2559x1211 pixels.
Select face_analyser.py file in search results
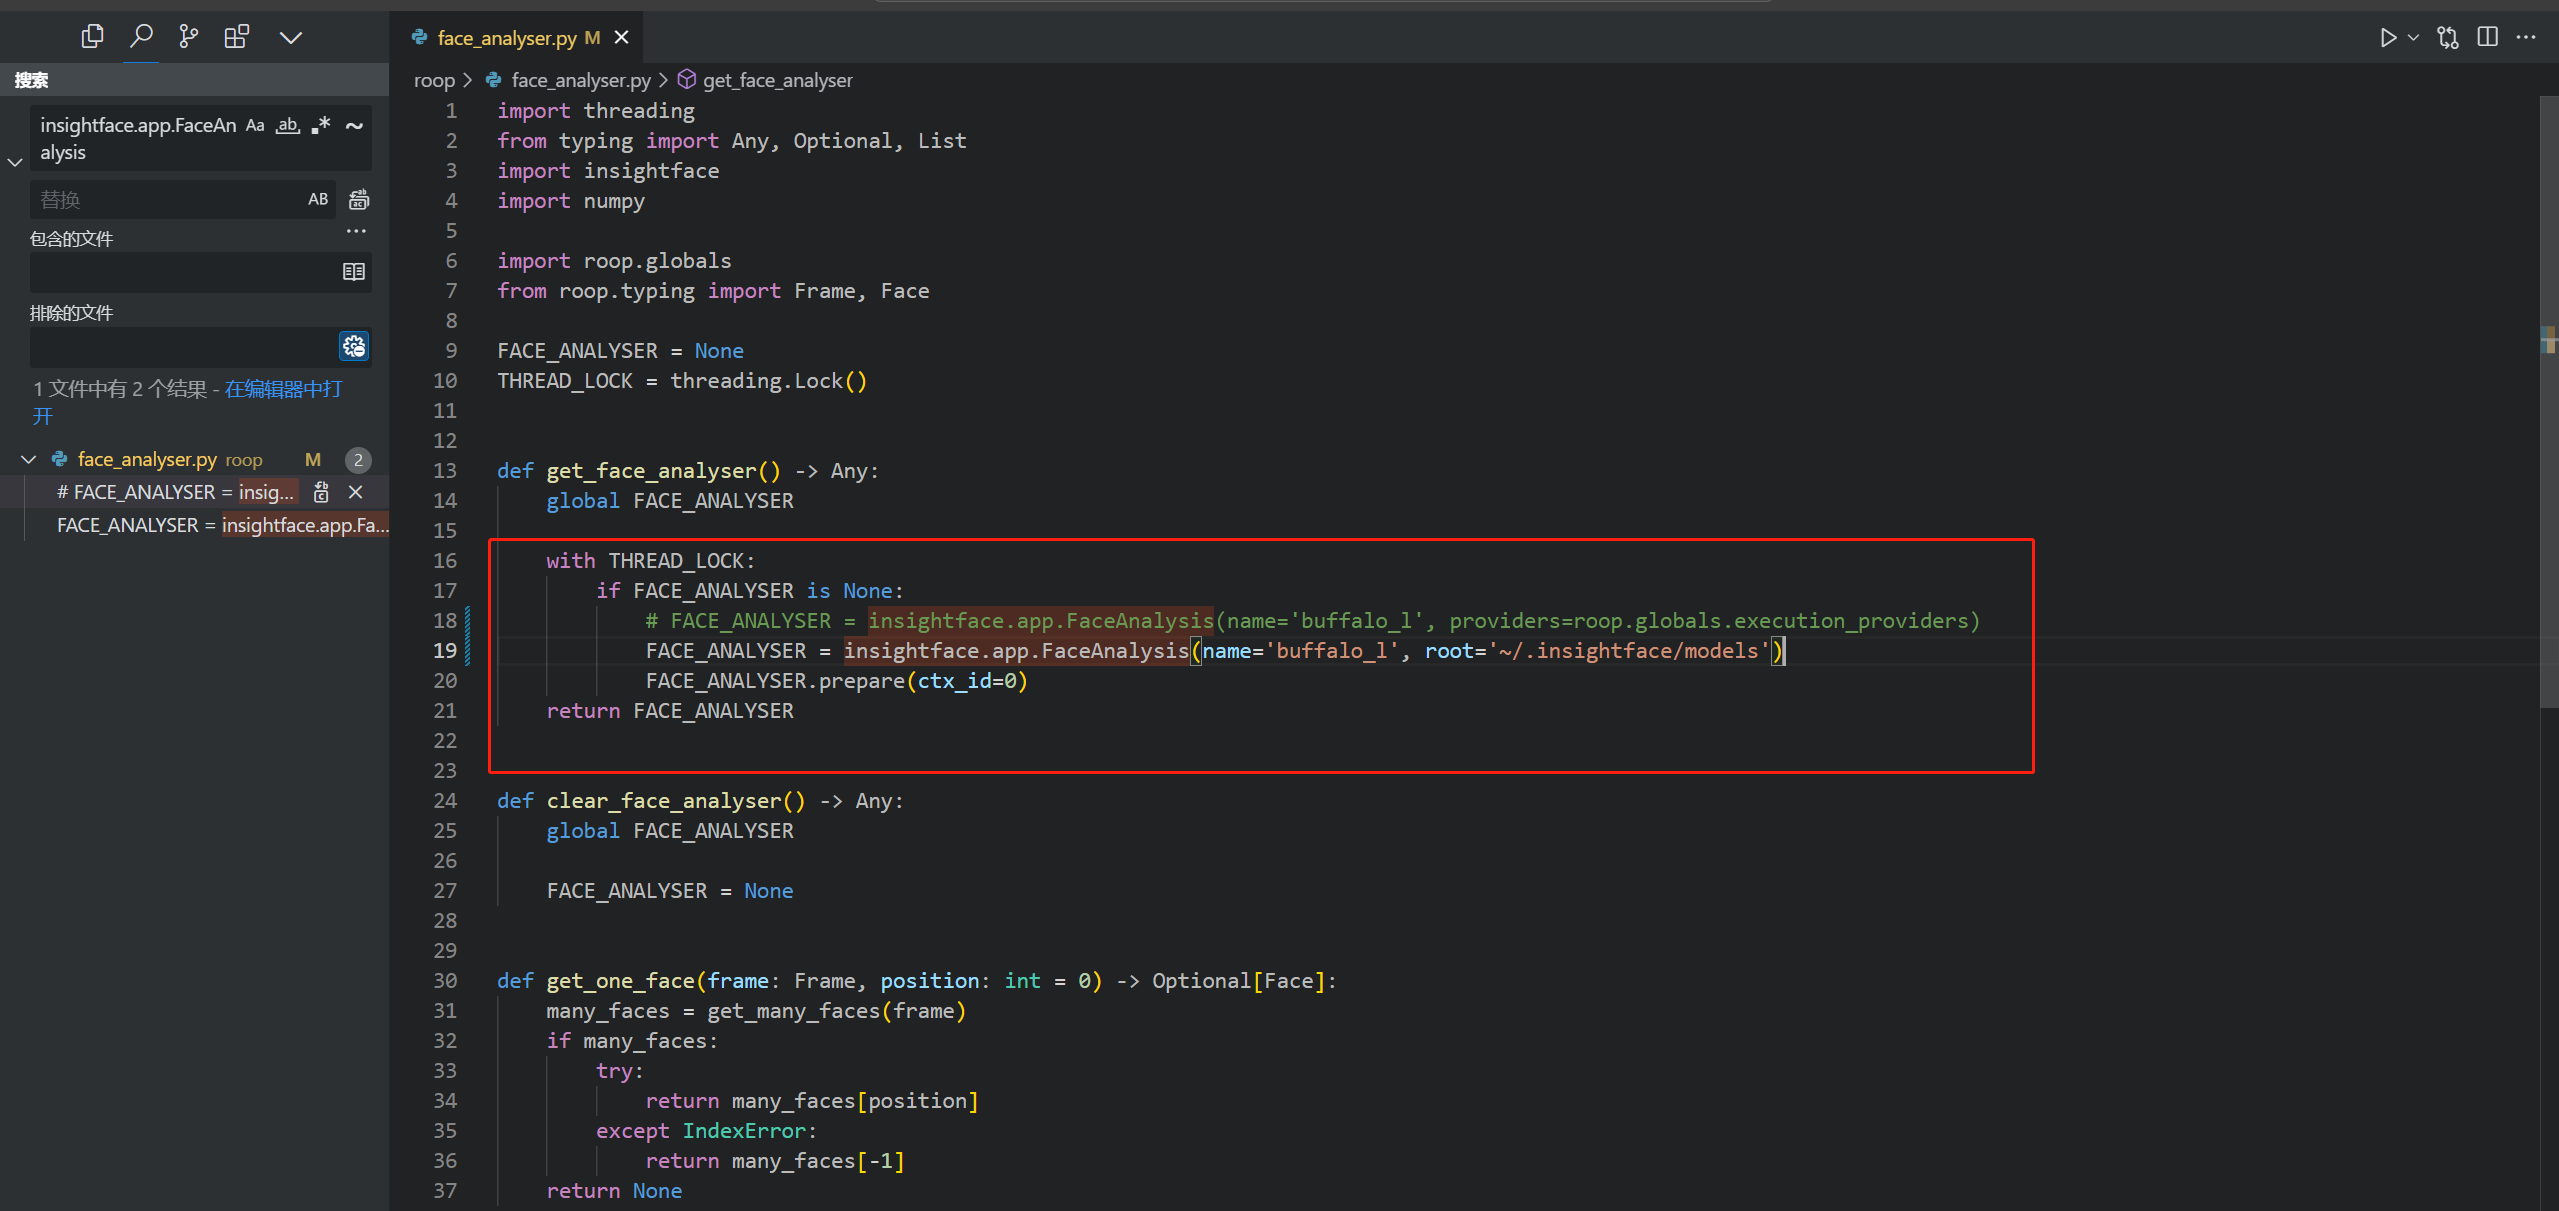(147, 459)
